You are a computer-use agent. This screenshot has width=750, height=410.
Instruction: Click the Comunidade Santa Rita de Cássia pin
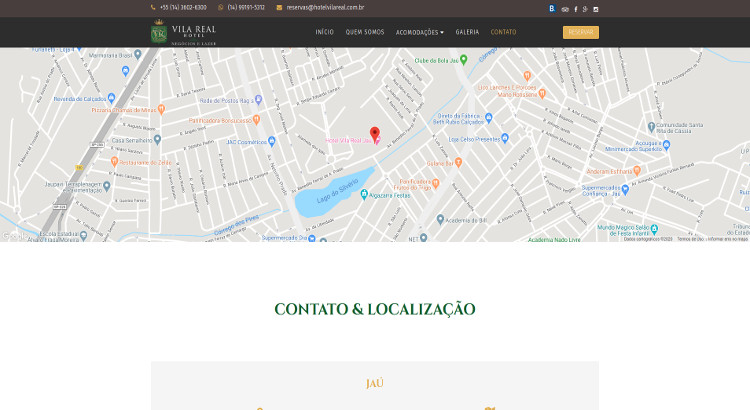[651, 127]
